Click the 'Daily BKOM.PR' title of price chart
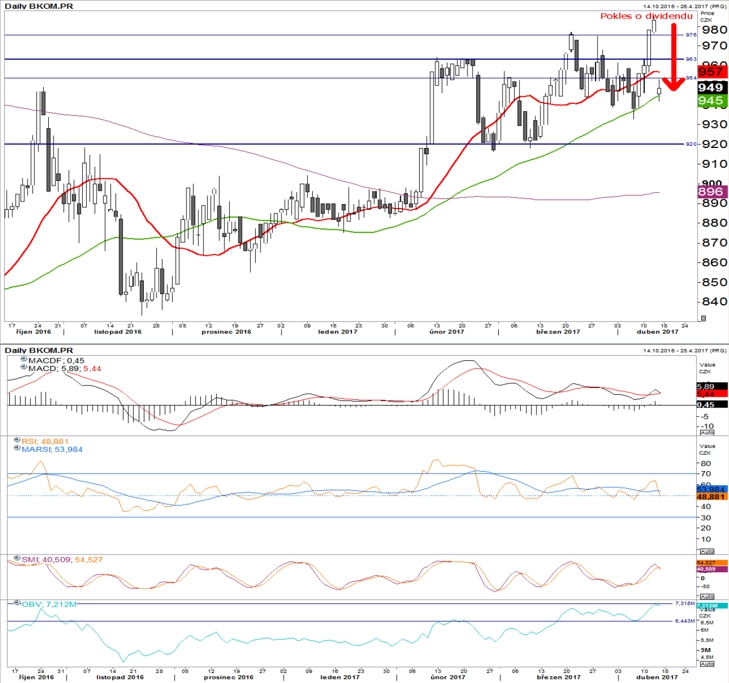Image resolution: width=729 pixels, height=683 pixels. pos(39,6)
